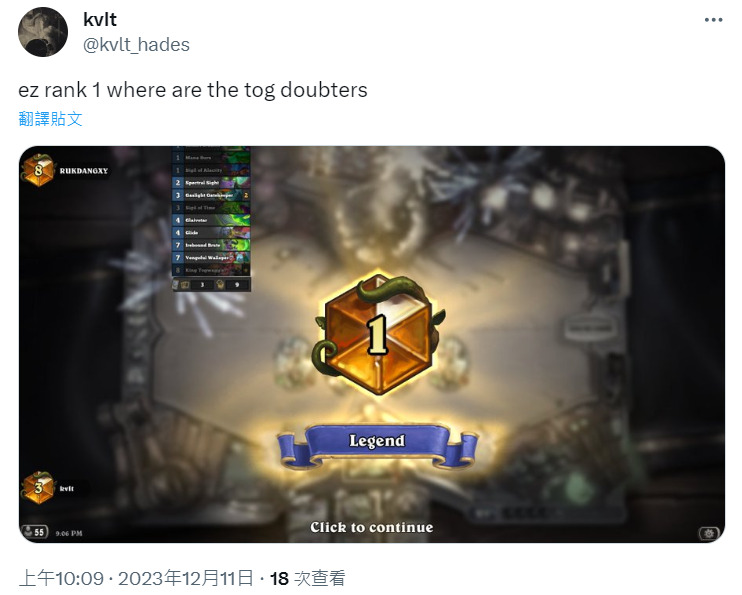Screen dimensions: 742x595
Task: Click kvlt's round profile avatar
Action: coord(43,32)
